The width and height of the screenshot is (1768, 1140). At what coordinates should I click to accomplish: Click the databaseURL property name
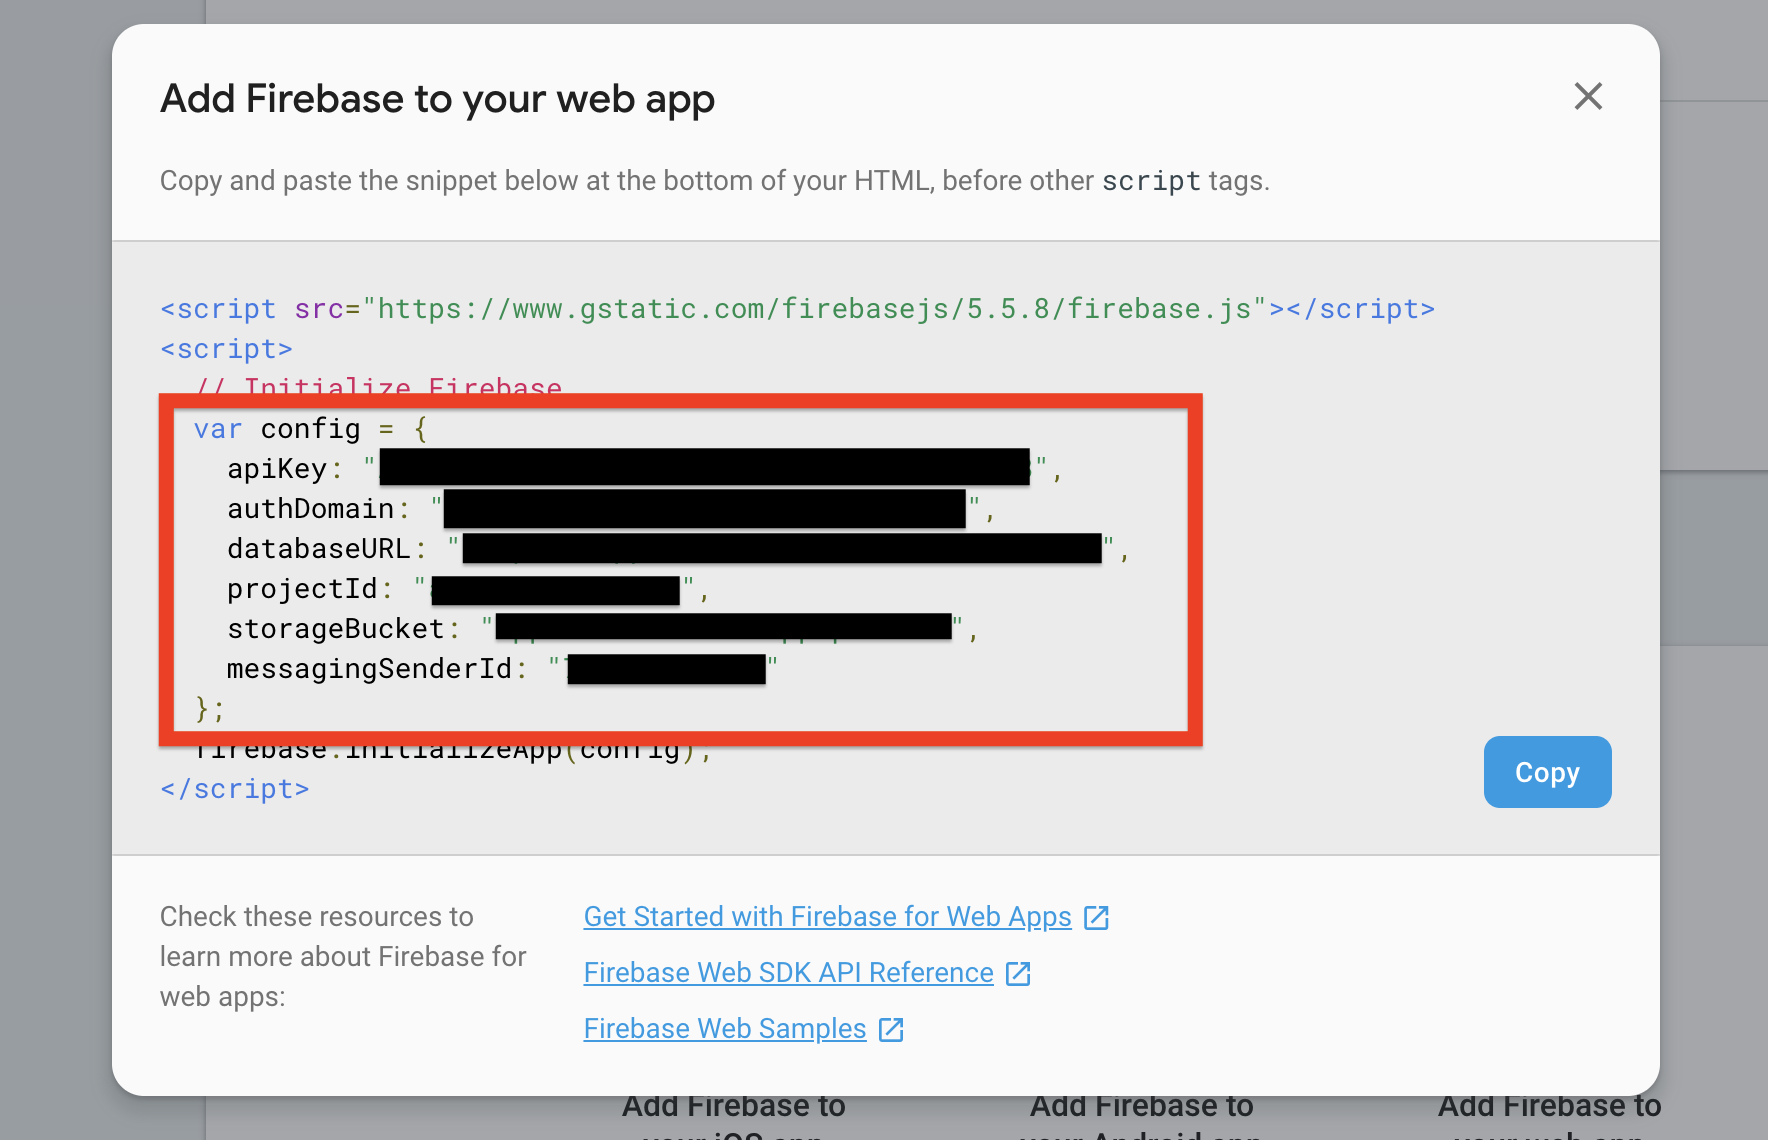tap(319, 549)
